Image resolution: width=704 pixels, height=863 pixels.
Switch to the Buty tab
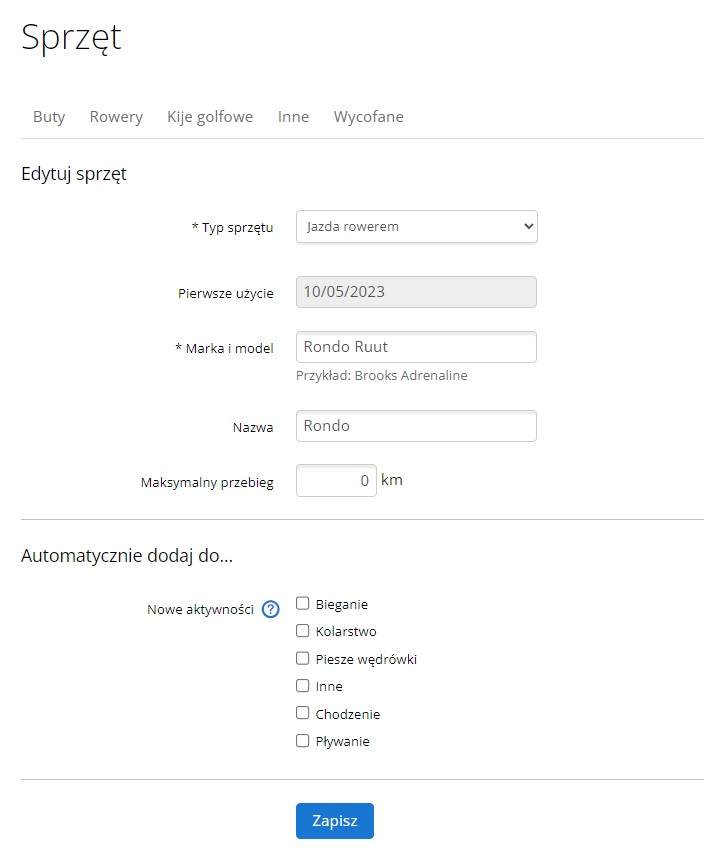(49, 117)
